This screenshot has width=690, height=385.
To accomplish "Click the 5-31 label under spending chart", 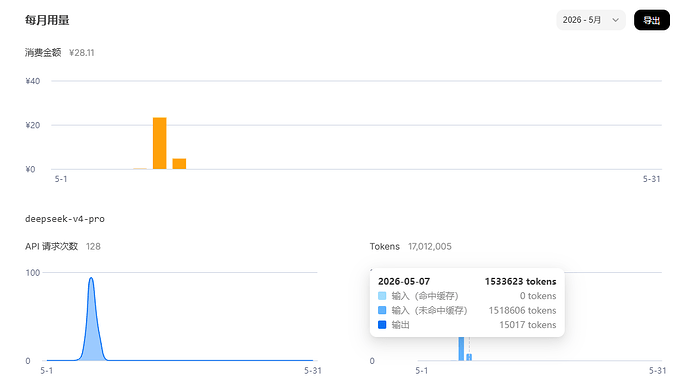I will point(651,179).
